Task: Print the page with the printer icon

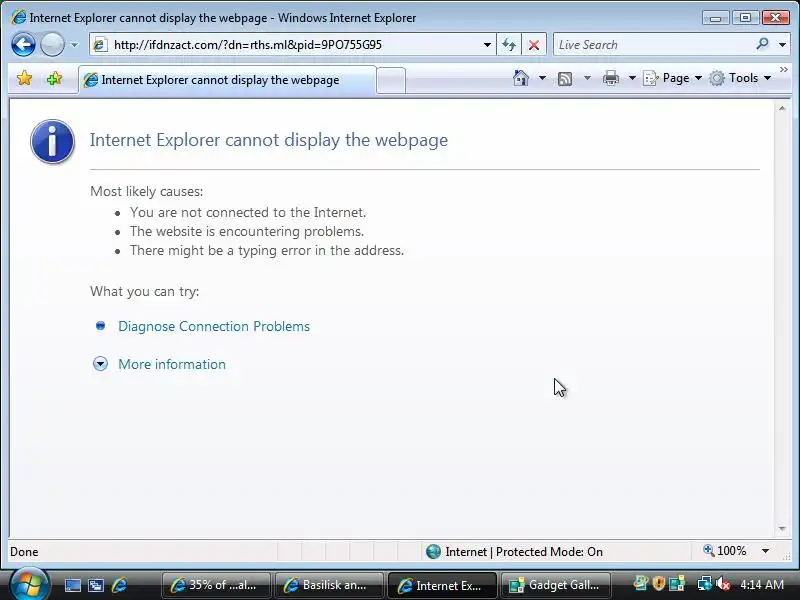Action: 611,78
